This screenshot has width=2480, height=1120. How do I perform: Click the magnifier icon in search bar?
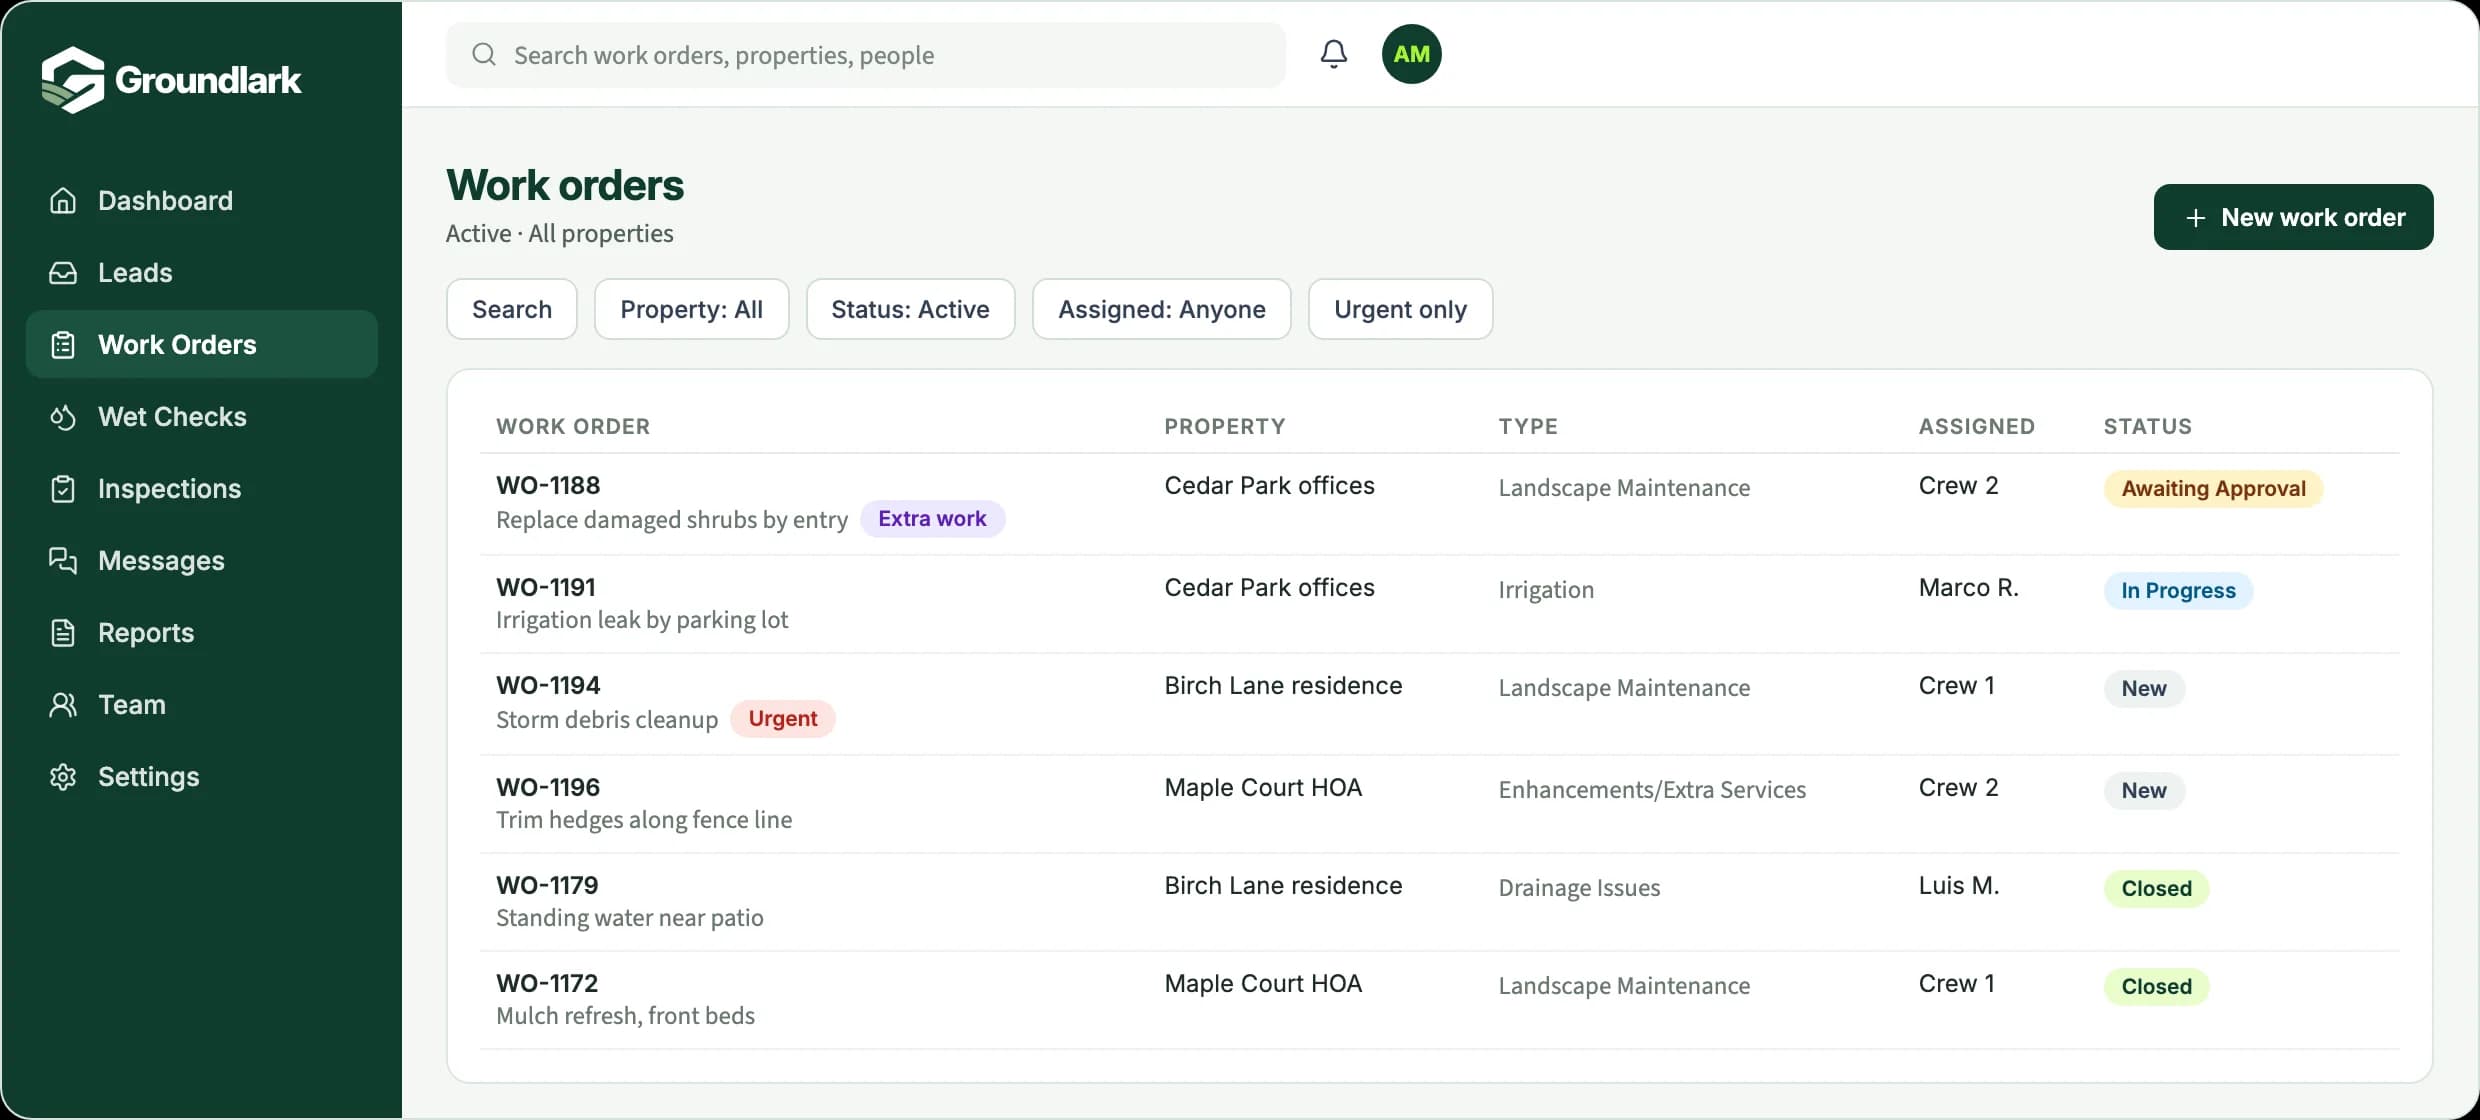point(484,54)
